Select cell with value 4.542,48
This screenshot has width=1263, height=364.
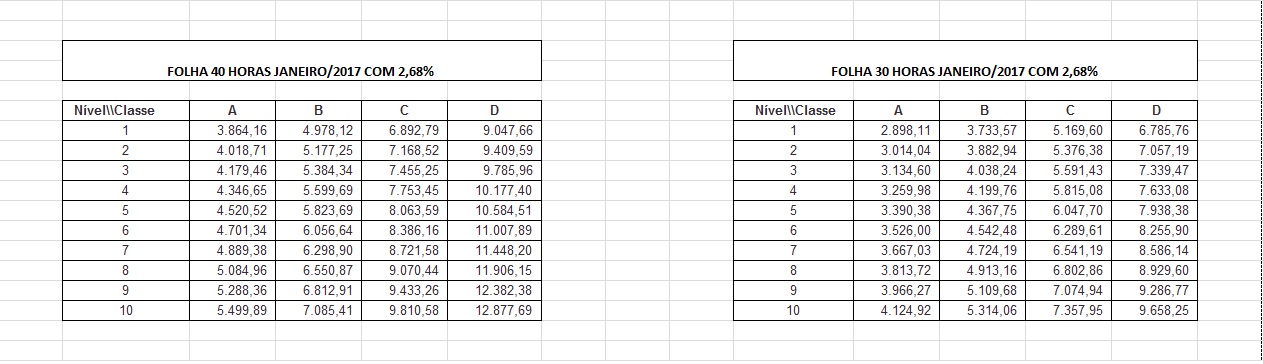(984, 230)
